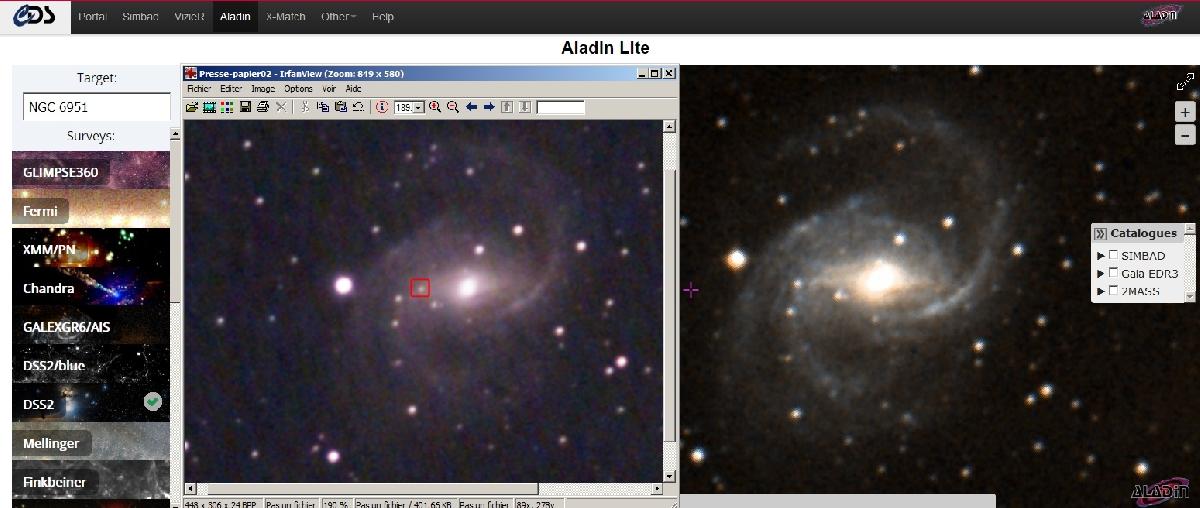The width and height of the screenshot is (1200, 508).
Task: Expand the 2MASS catalogue entry
Action: click(x=1101, y=291)
